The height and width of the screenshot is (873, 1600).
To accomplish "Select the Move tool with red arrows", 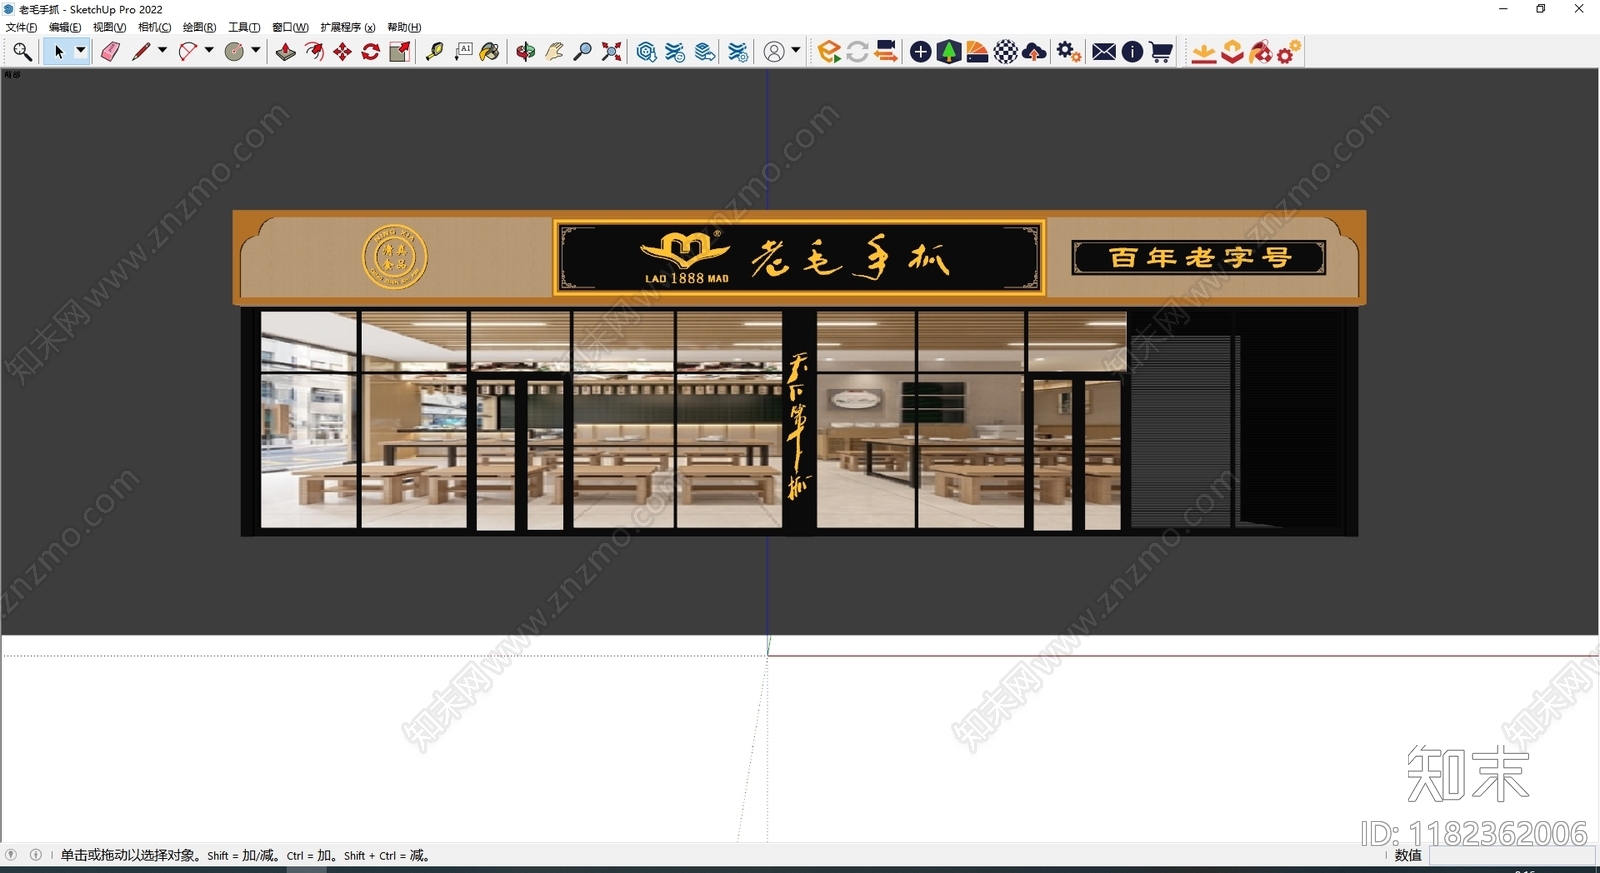I will tap(342, 52).
